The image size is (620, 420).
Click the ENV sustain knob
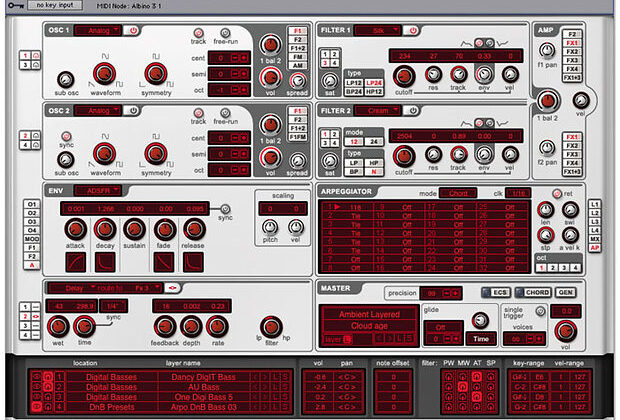pyautogui.click(x=134, y=229)
